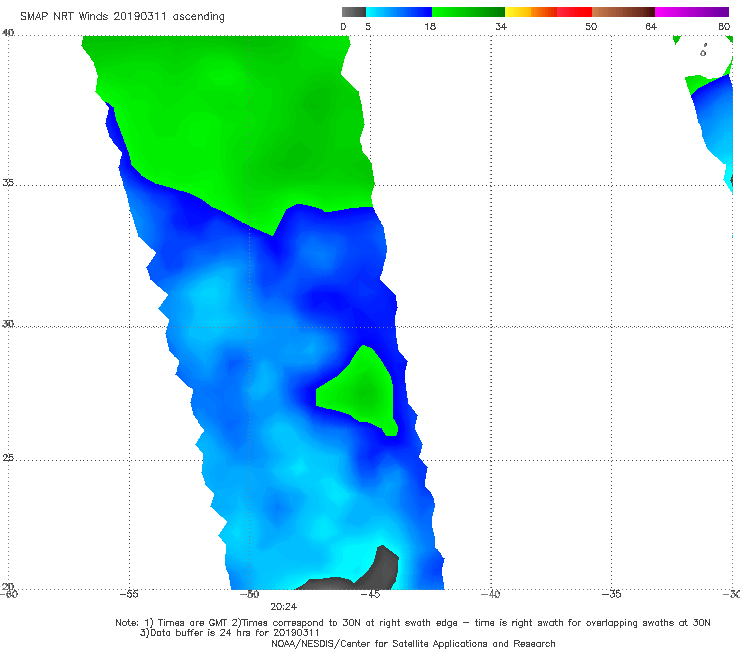Click the color bar label '50'
The image size is (740, 650).
click(591, 26)
